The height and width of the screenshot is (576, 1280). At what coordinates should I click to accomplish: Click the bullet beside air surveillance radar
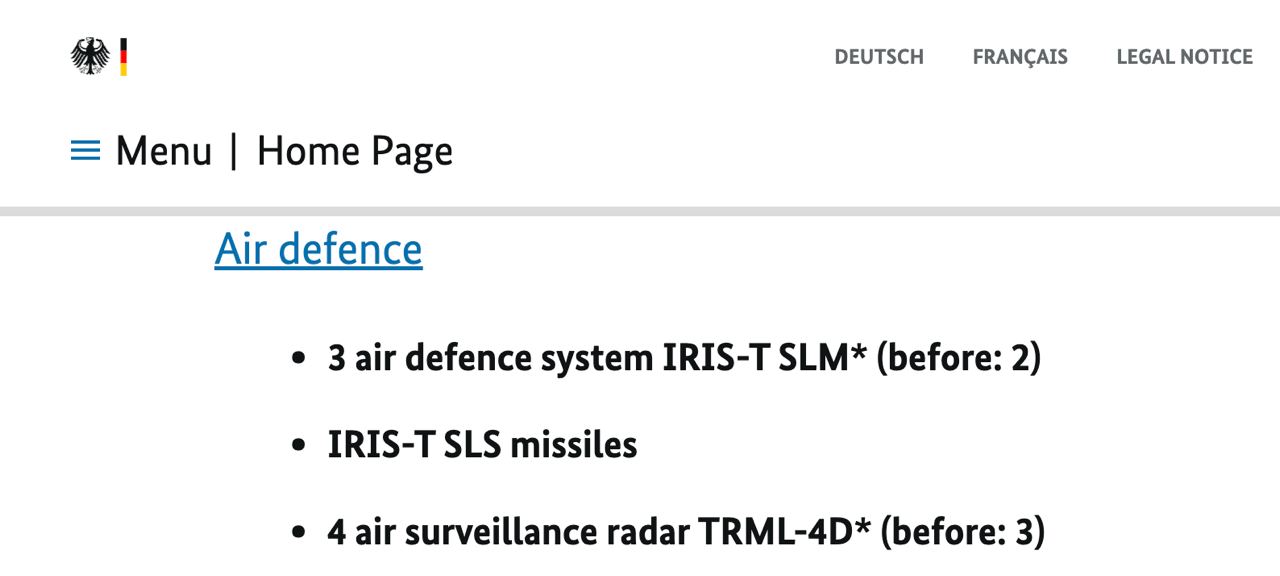click(298, 533)
